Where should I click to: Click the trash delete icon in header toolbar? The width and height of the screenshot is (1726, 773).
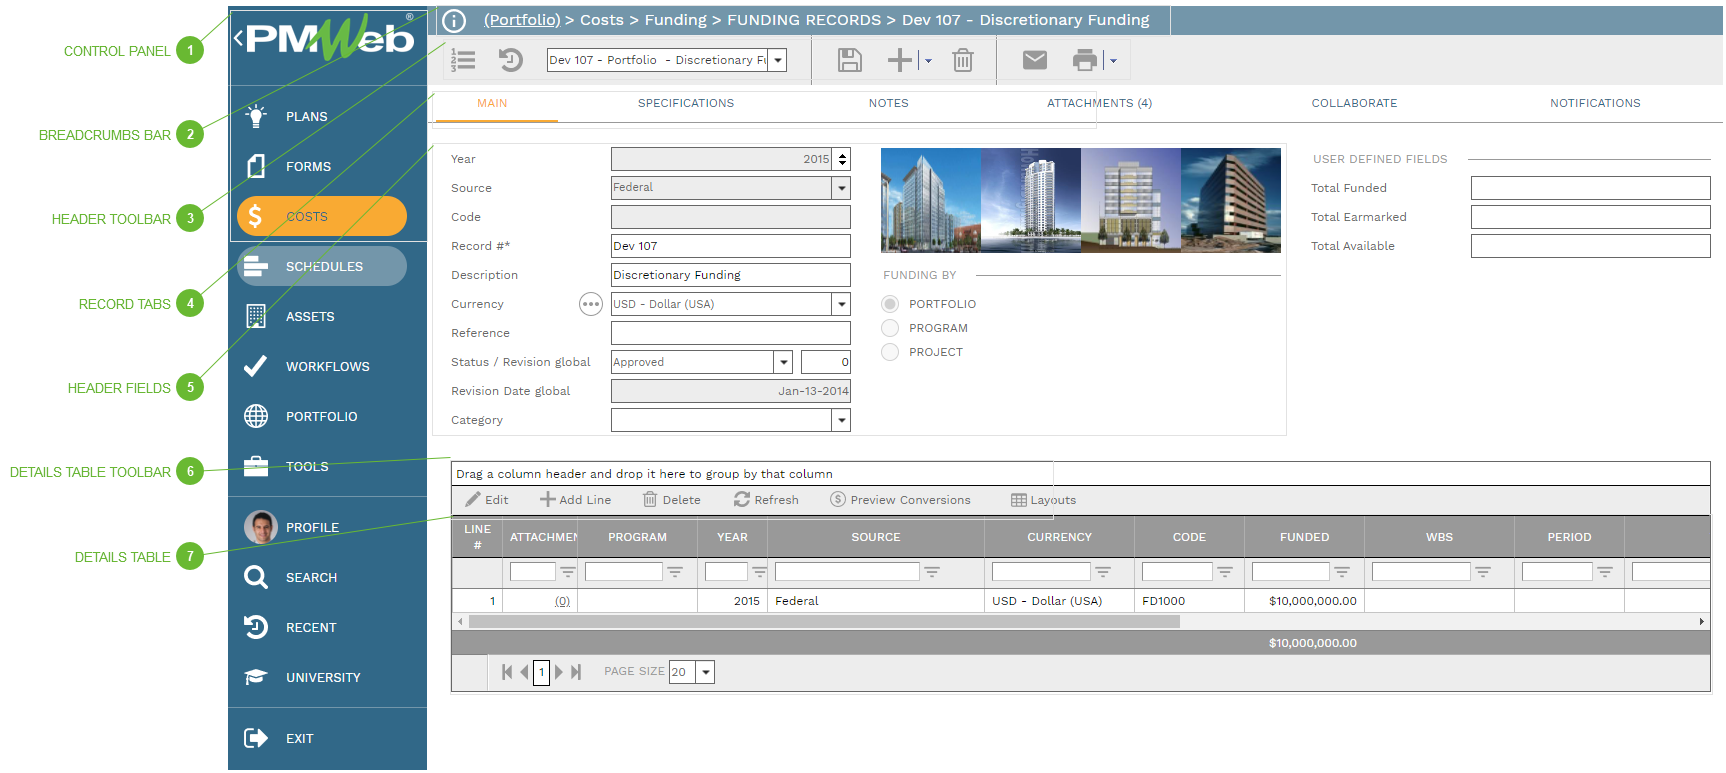[962, 61]
